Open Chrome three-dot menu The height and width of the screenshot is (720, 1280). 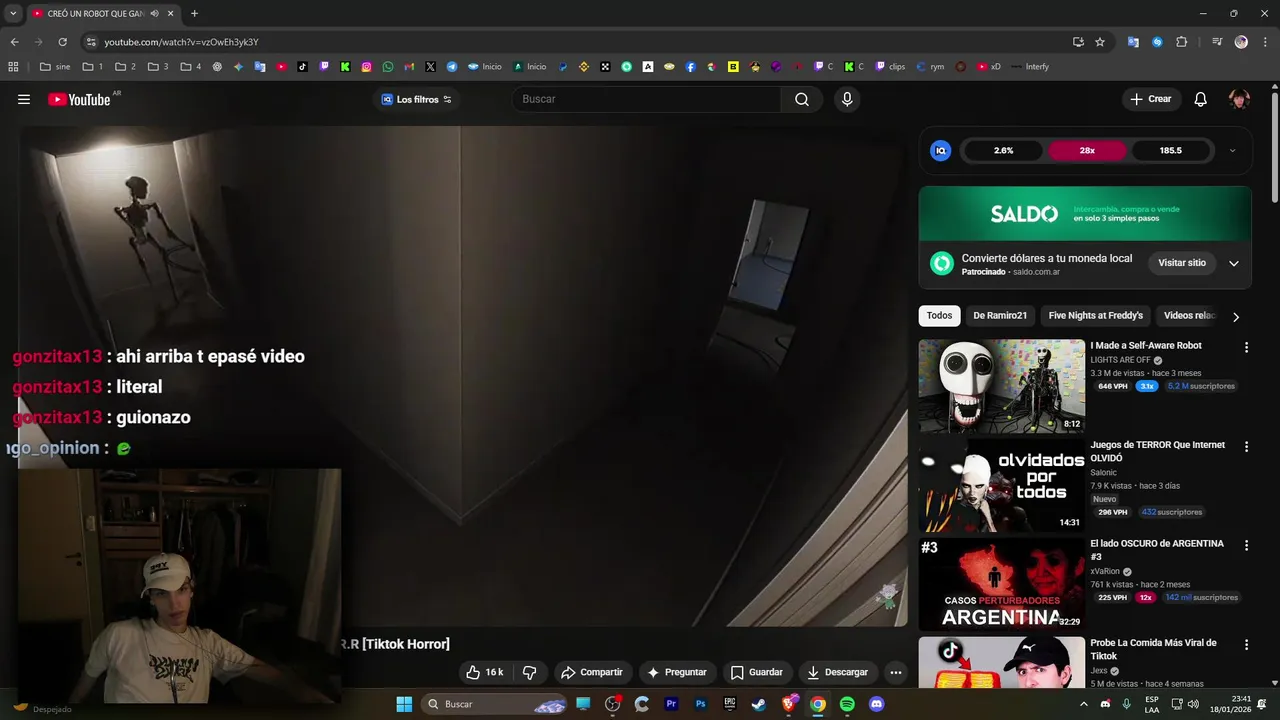(x=1264, y=42)
